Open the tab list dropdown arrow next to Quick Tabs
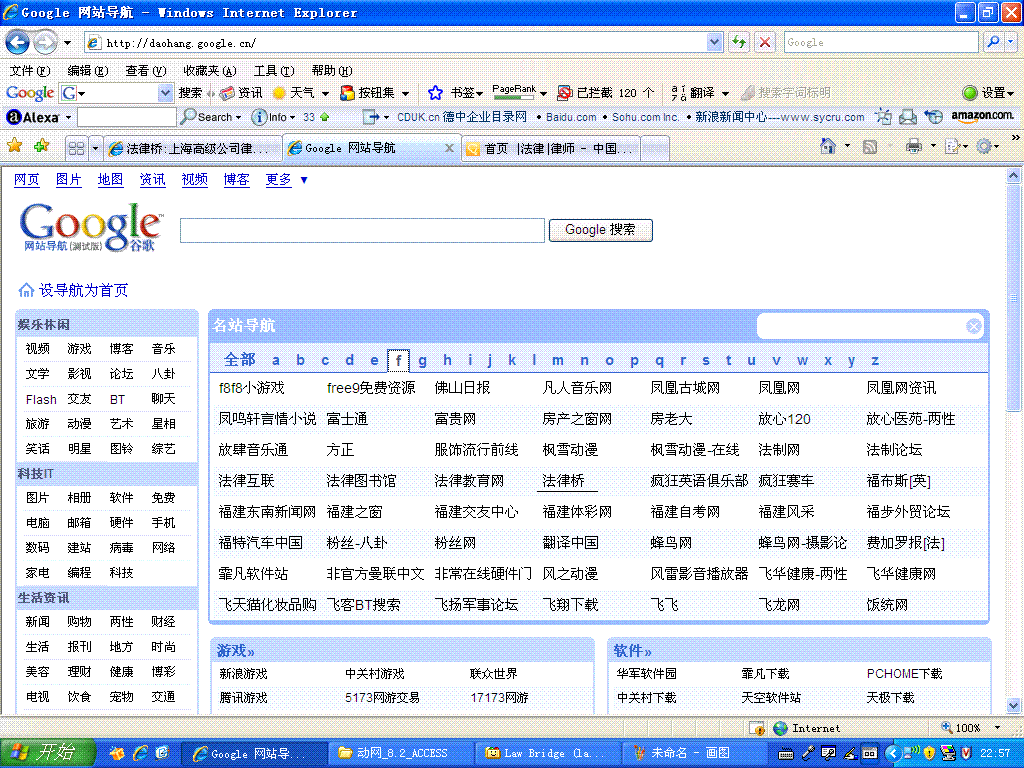The width and height of the screenshot is (1024, 768). point(95,148)
